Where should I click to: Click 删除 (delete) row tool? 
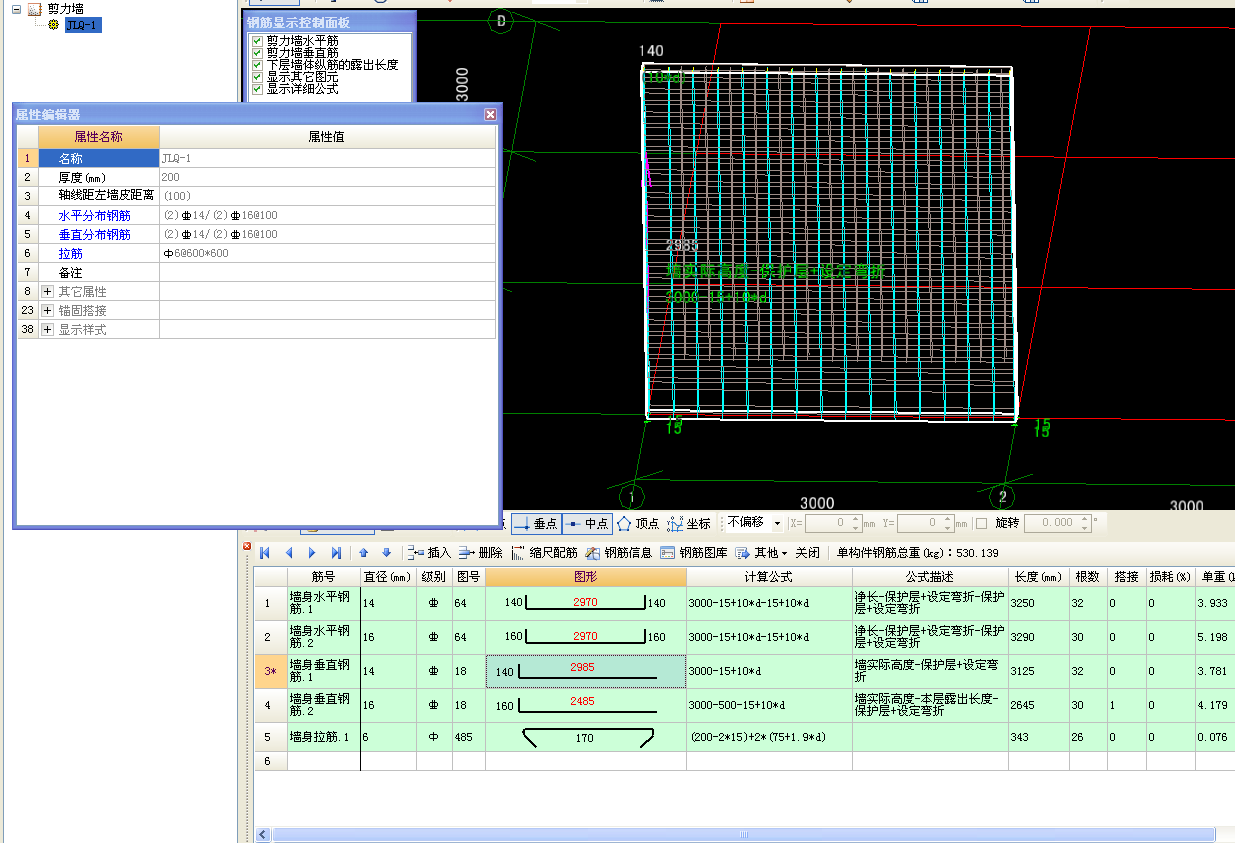[x=481, y=552]
